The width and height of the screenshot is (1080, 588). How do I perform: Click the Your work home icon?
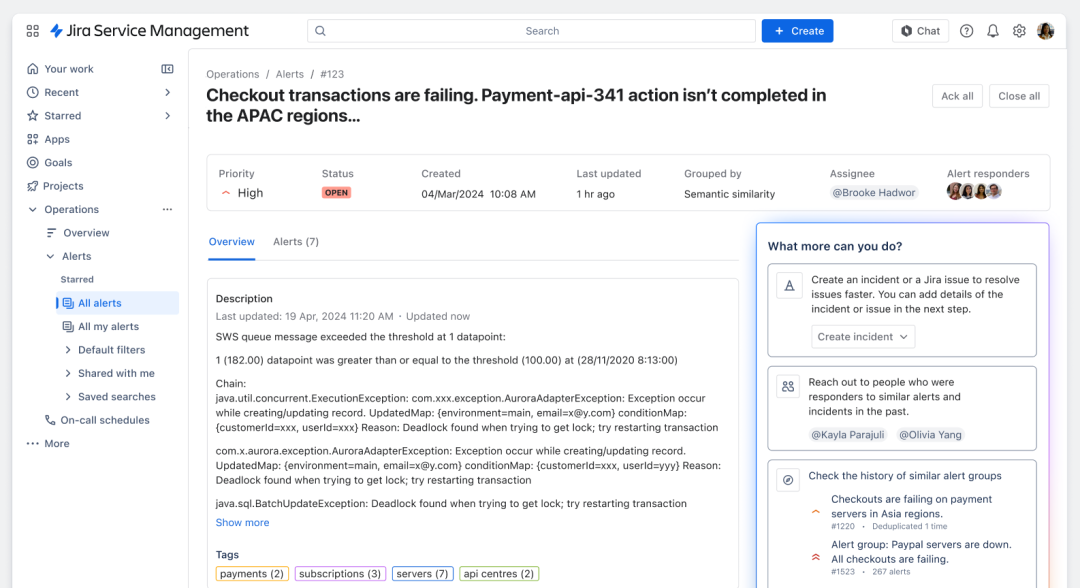coord(32,69)
